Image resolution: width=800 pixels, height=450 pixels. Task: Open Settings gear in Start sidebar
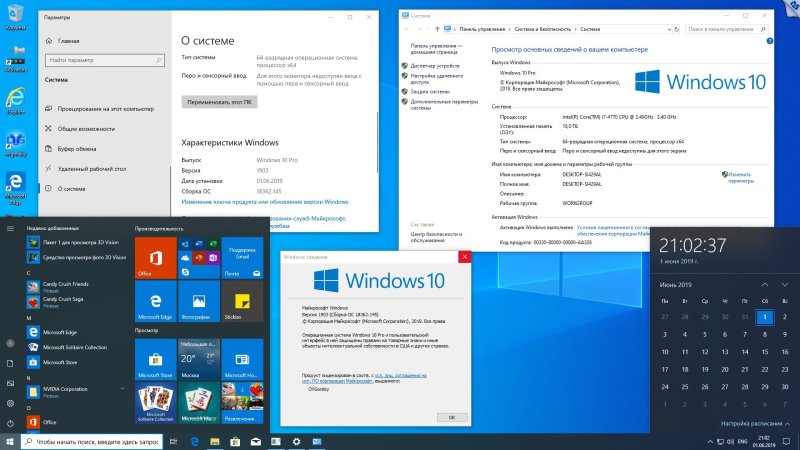tap(10, 403)
